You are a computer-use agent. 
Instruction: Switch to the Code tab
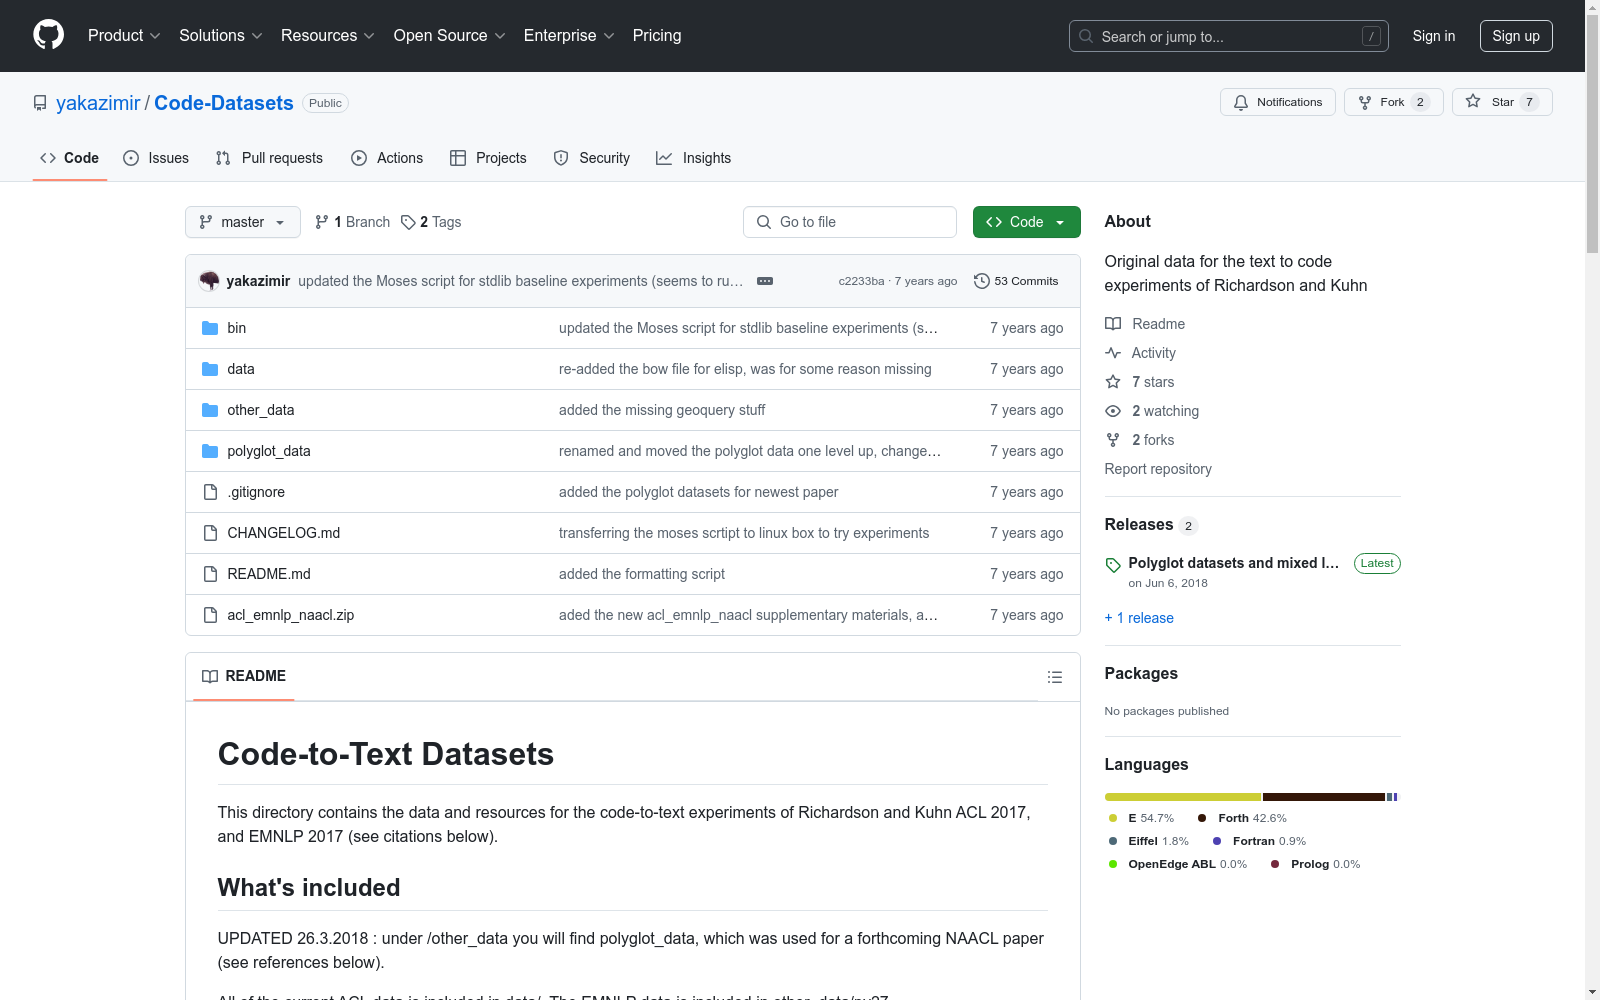70,158
